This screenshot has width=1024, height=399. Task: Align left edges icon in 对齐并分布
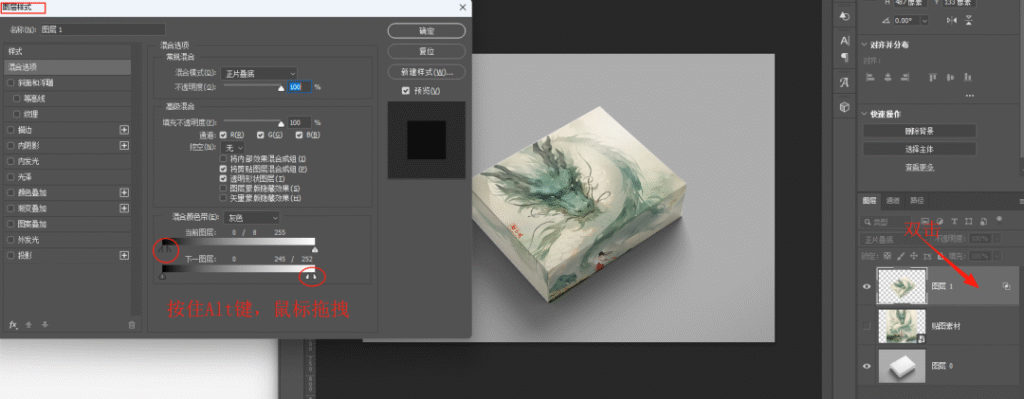[x=870, y=77]
